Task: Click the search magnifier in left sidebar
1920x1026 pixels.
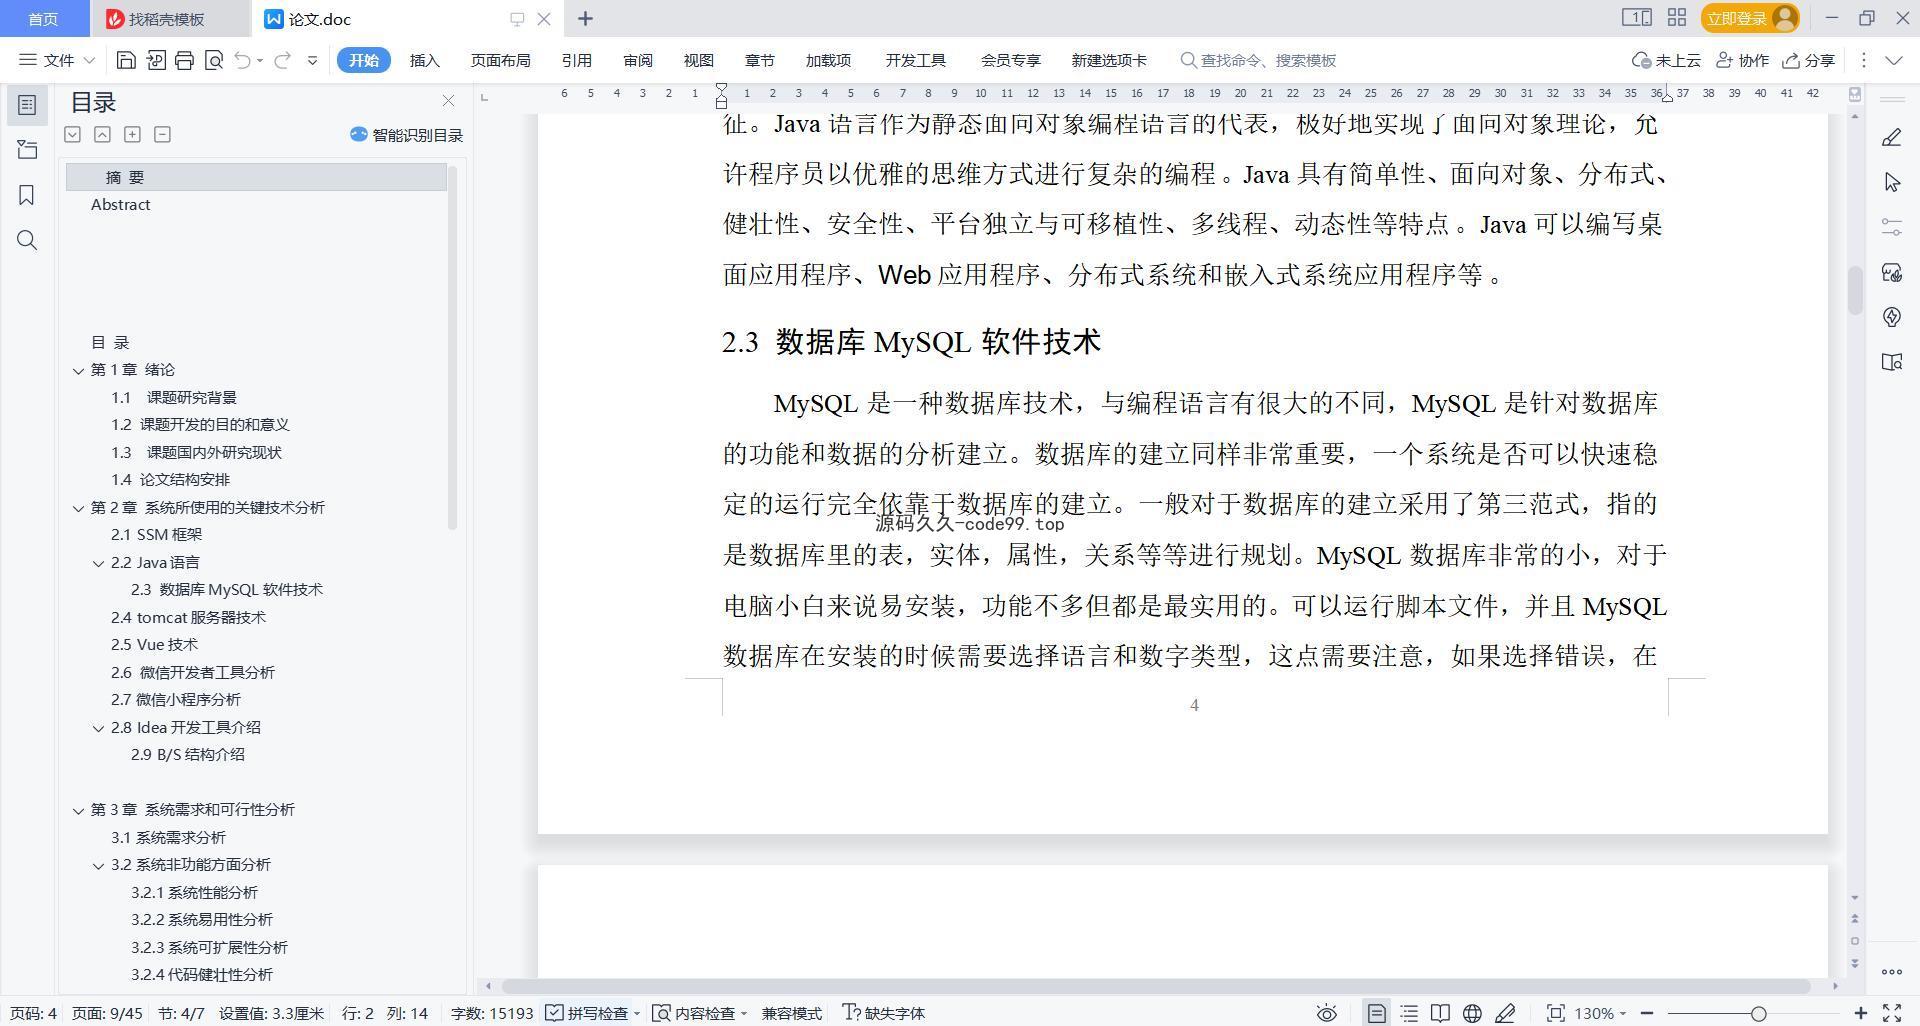Action: click(27, 240)
